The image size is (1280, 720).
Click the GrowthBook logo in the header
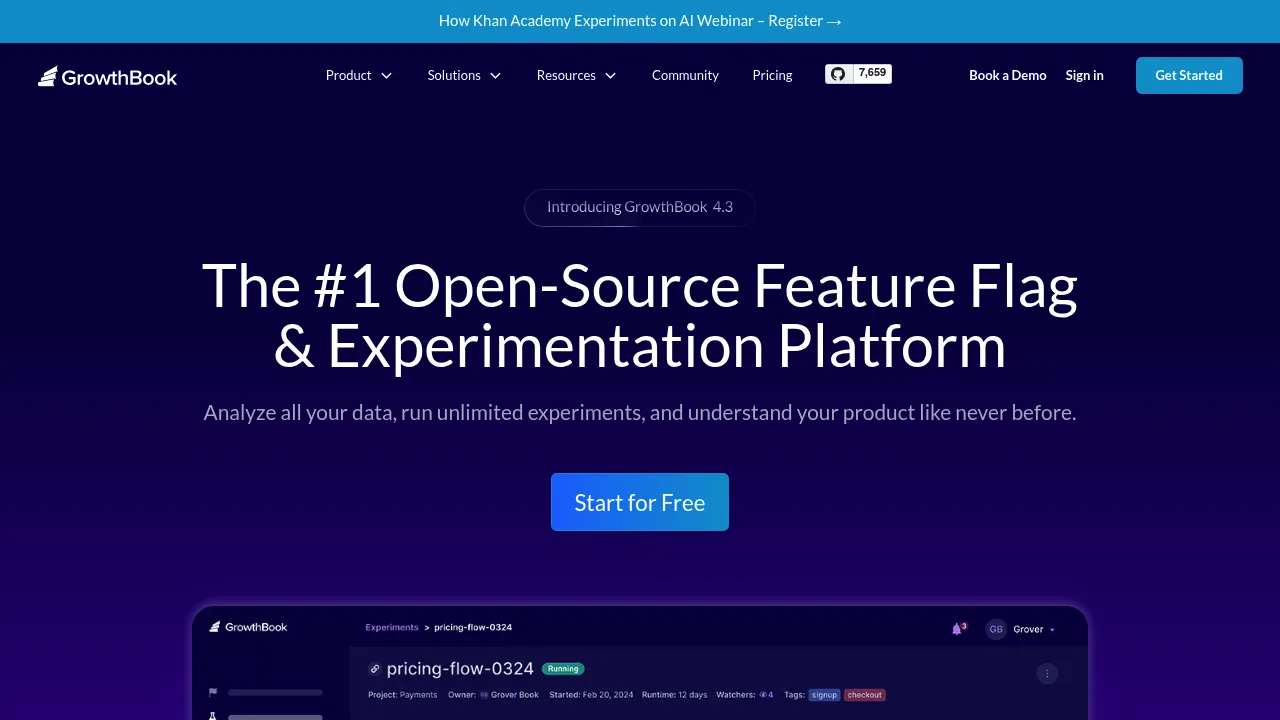point(108,76)
